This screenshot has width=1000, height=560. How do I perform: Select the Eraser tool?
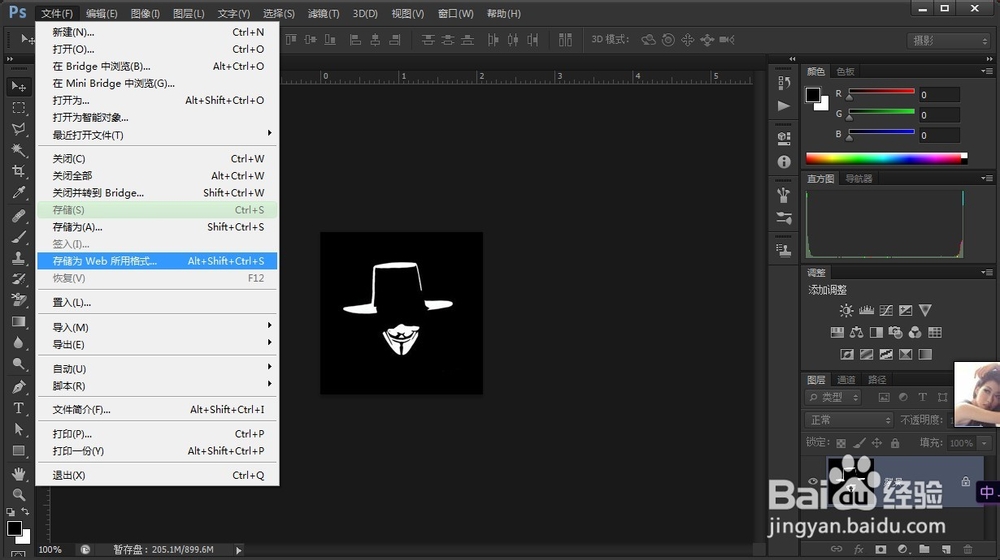click(18, 300)
